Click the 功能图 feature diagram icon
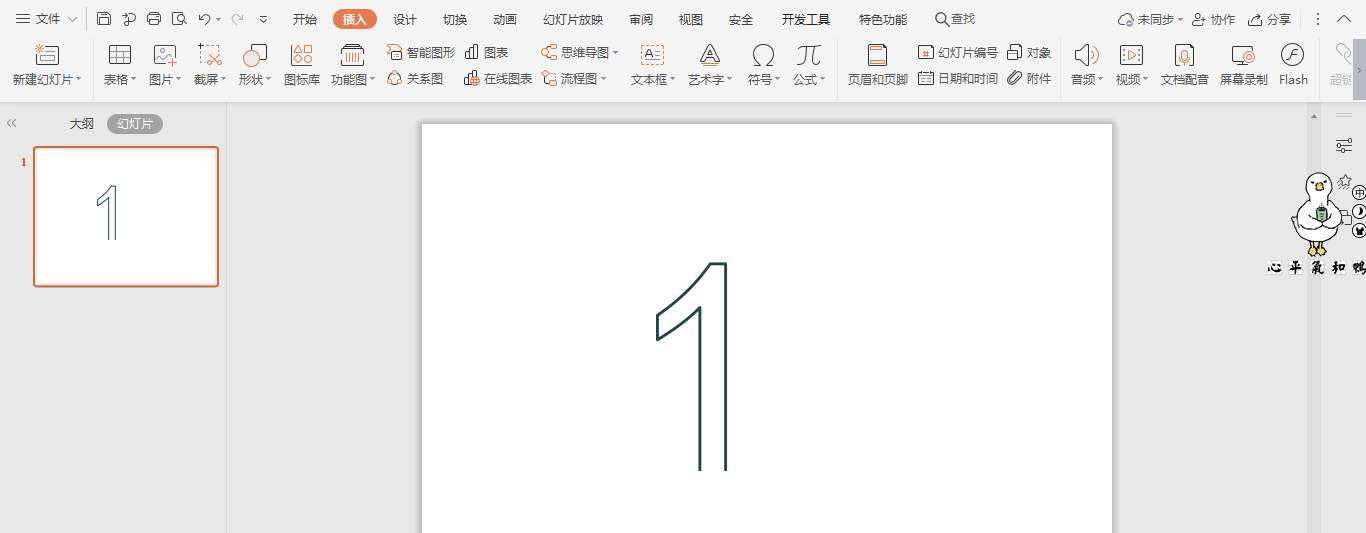The width and height of the screenshot is (1366, 533). (352, 55)
